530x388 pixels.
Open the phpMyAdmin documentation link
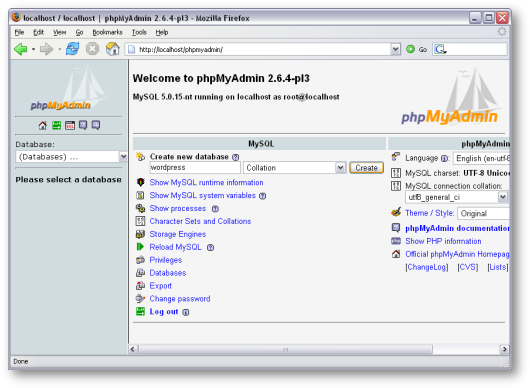(x=457, y=228)
